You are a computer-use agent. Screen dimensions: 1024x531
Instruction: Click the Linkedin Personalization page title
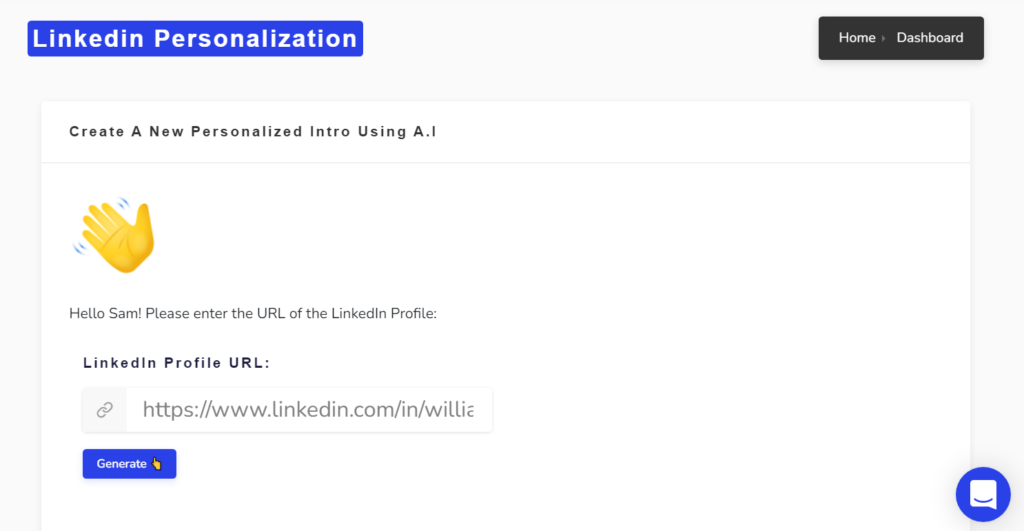point(195,39)
